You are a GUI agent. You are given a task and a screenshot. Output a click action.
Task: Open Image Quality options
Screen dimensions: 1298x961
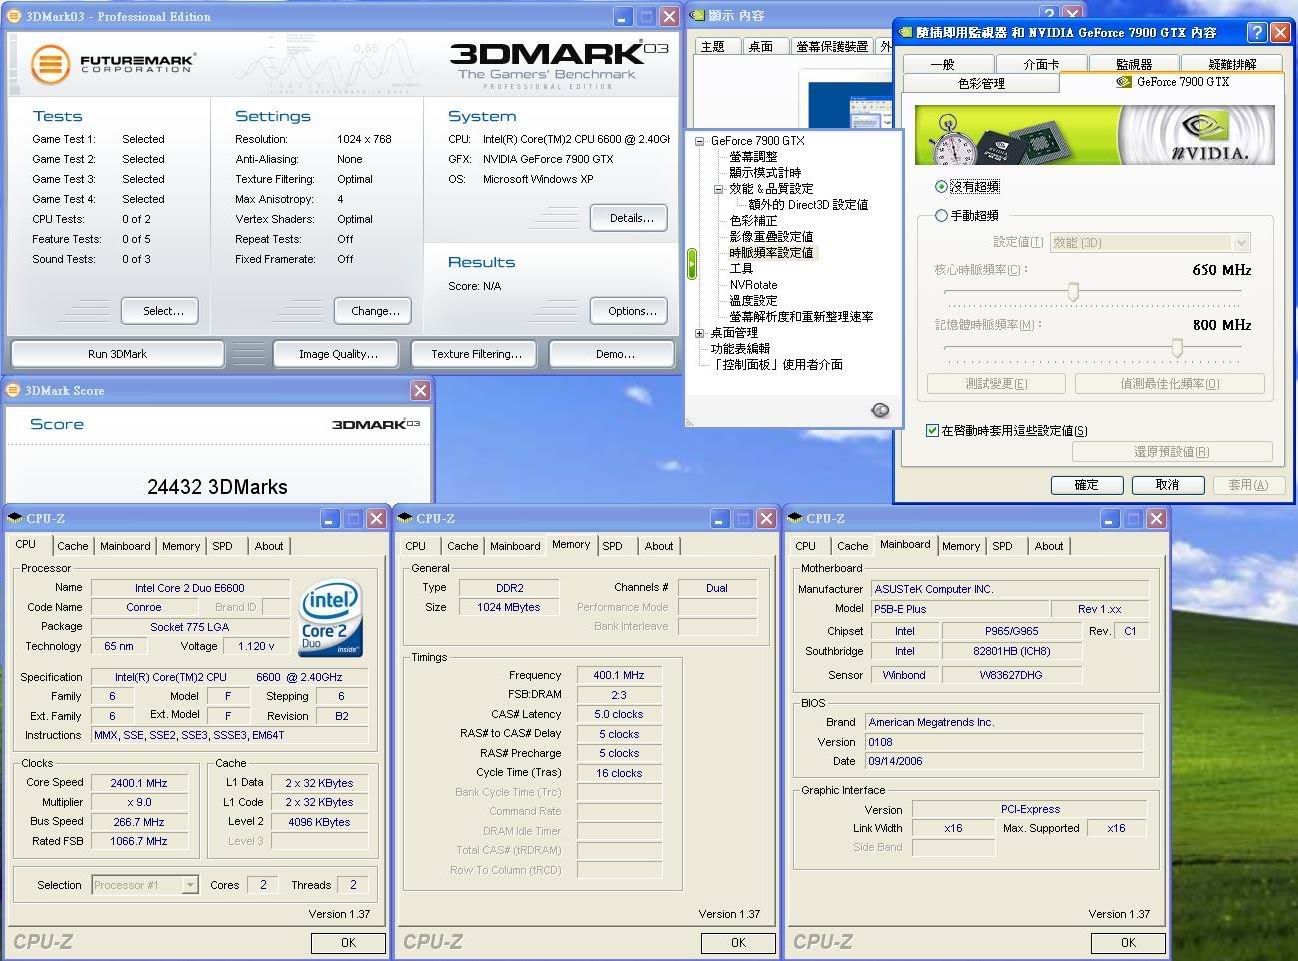[x=338, y=354]
